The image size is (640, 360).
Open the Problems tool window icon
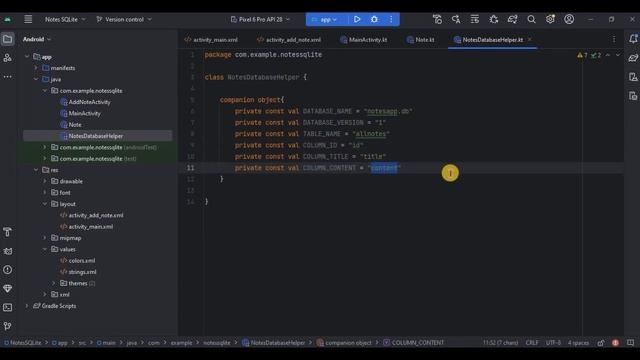pos(7,270)
